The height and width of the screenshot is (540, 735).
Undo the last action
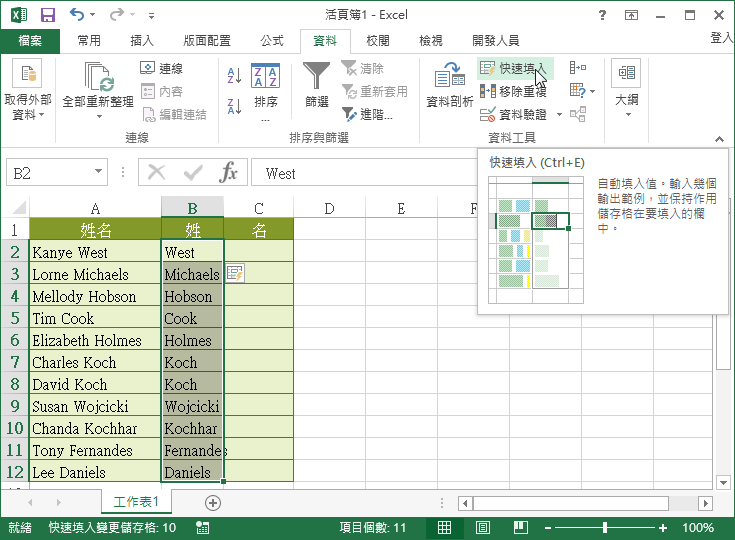point(77,15)
